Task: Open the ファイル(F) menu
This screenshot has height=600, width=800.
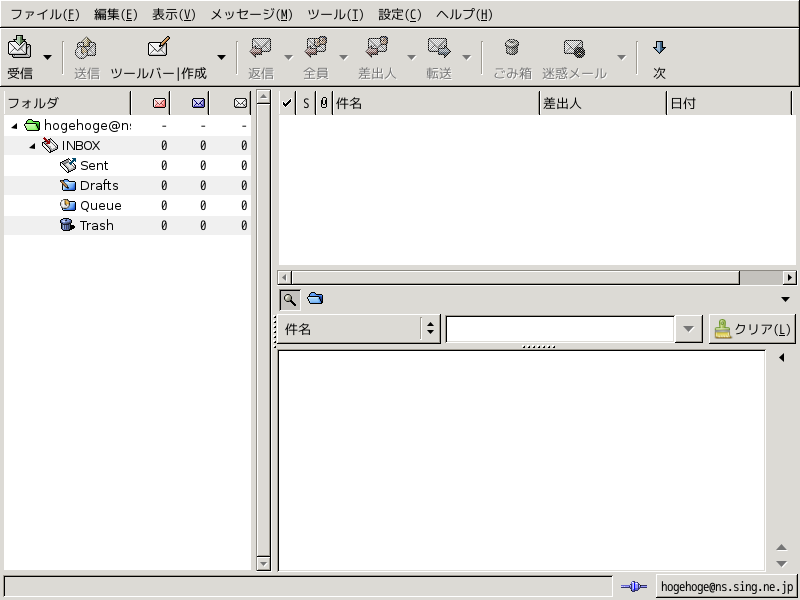Action: coord(44,14)
